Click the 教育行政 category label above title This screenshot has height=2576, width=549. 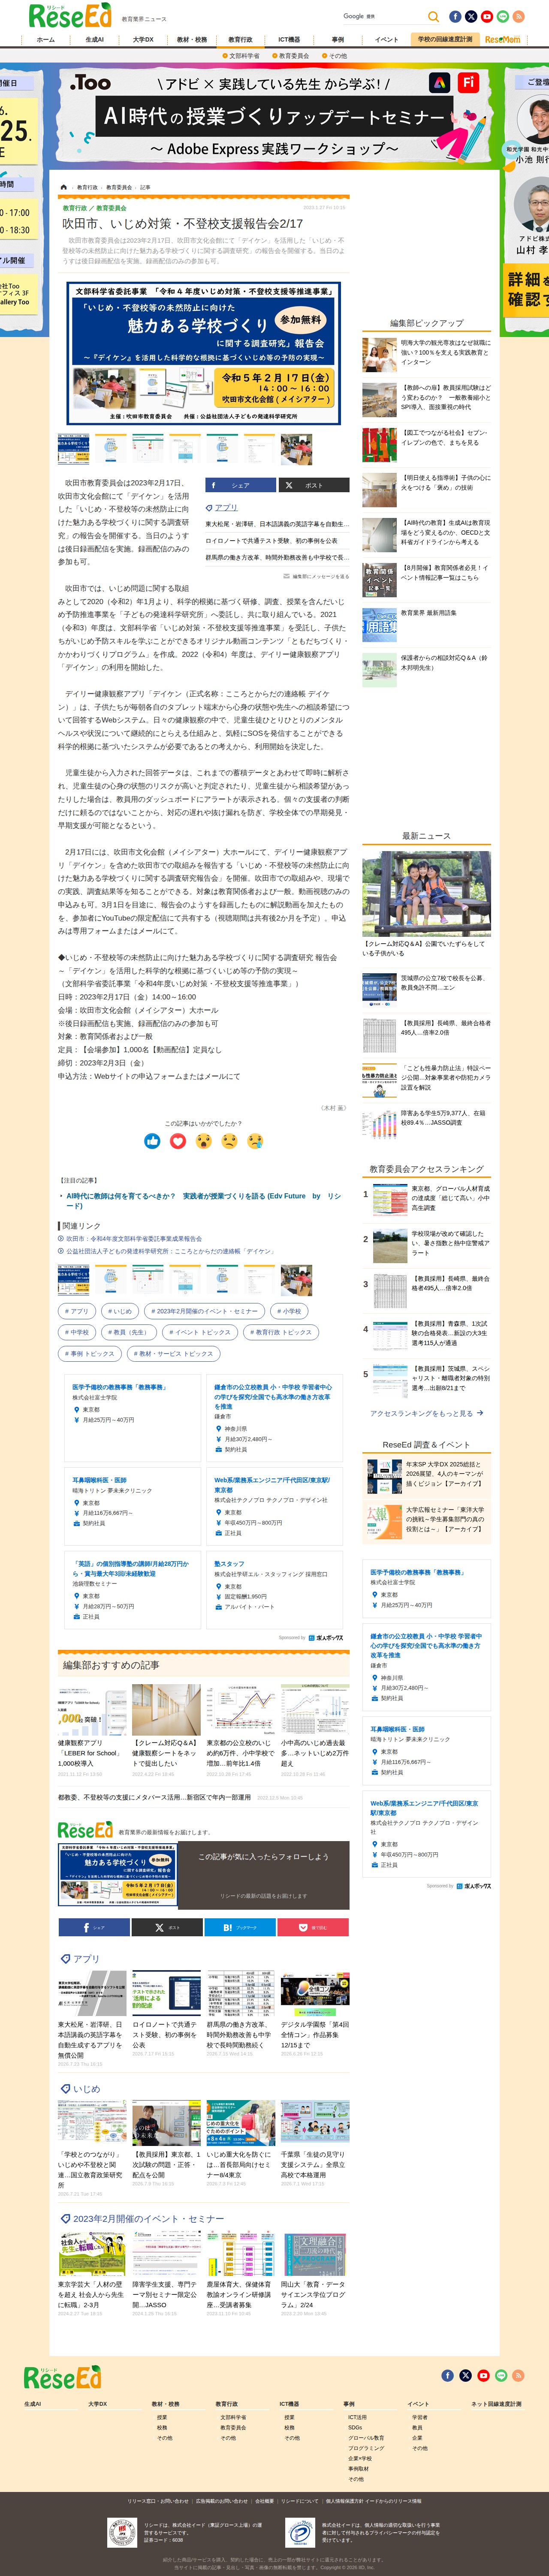click(75, 208)
